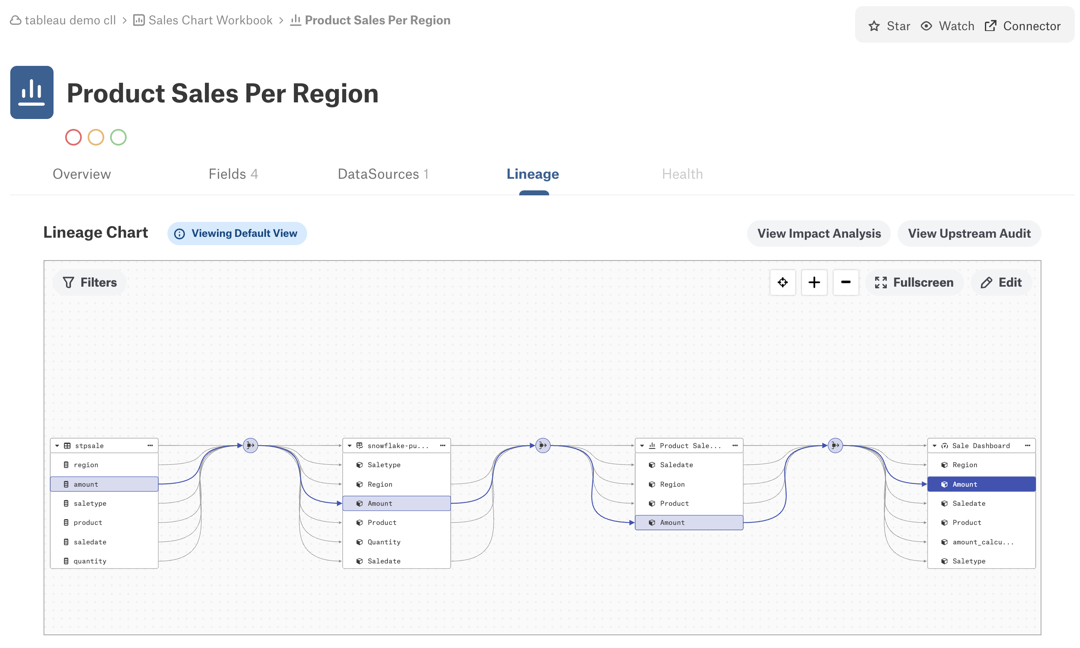
Task: Select Saledate field in Sale Dashboard node
Action: tap(982, 503)
